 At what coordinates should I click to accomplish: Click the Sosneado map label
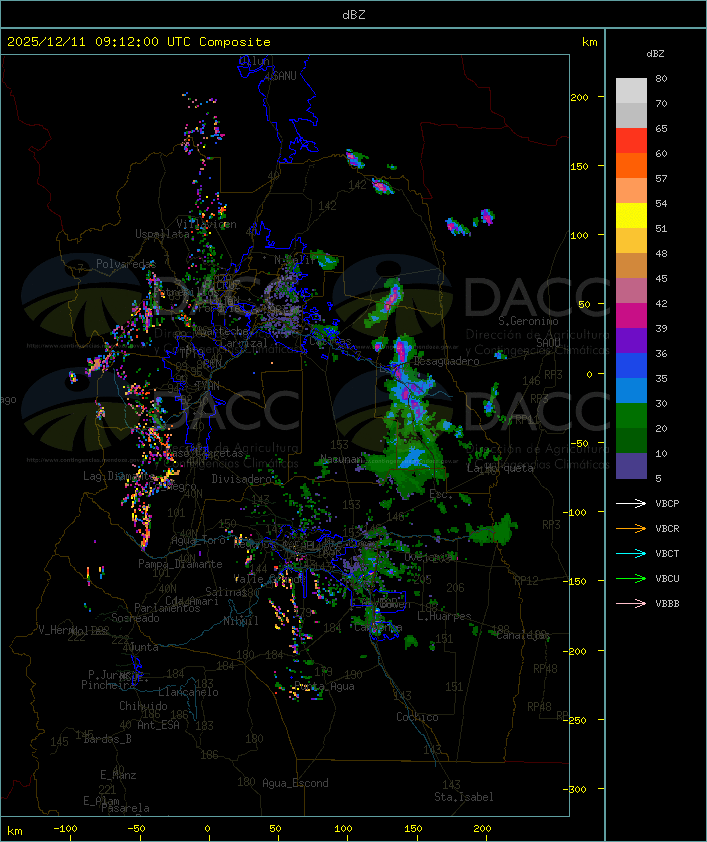tap(135, 618)
